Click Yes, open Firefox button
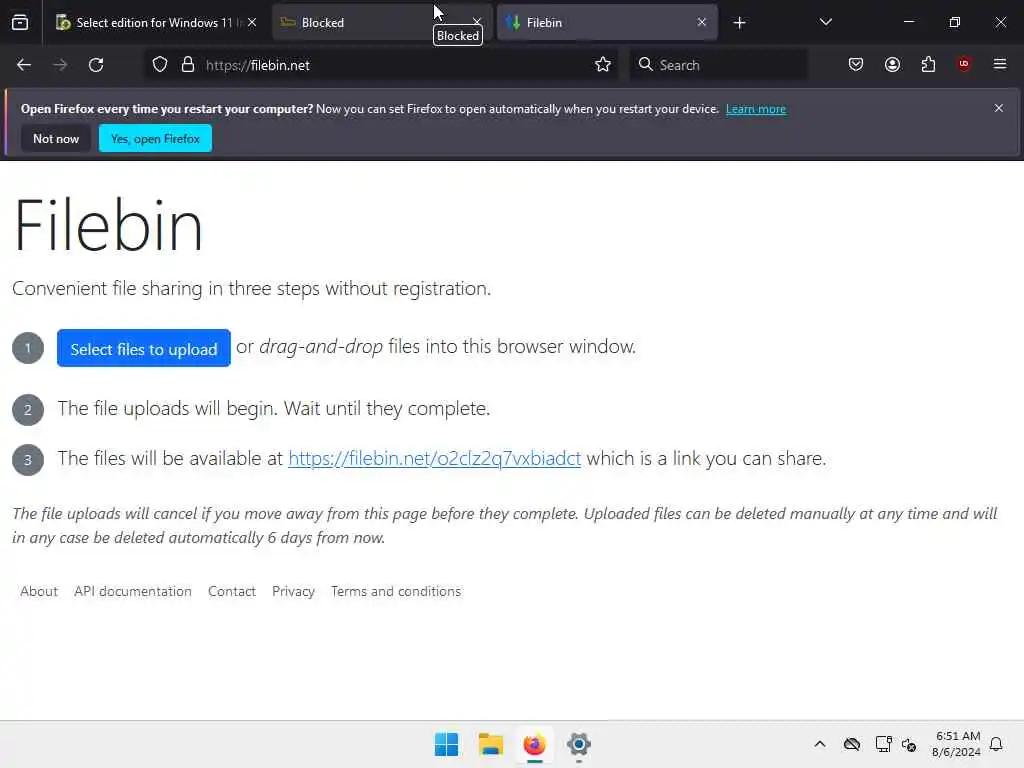The image size is (1024, 768). click(155, 138)
